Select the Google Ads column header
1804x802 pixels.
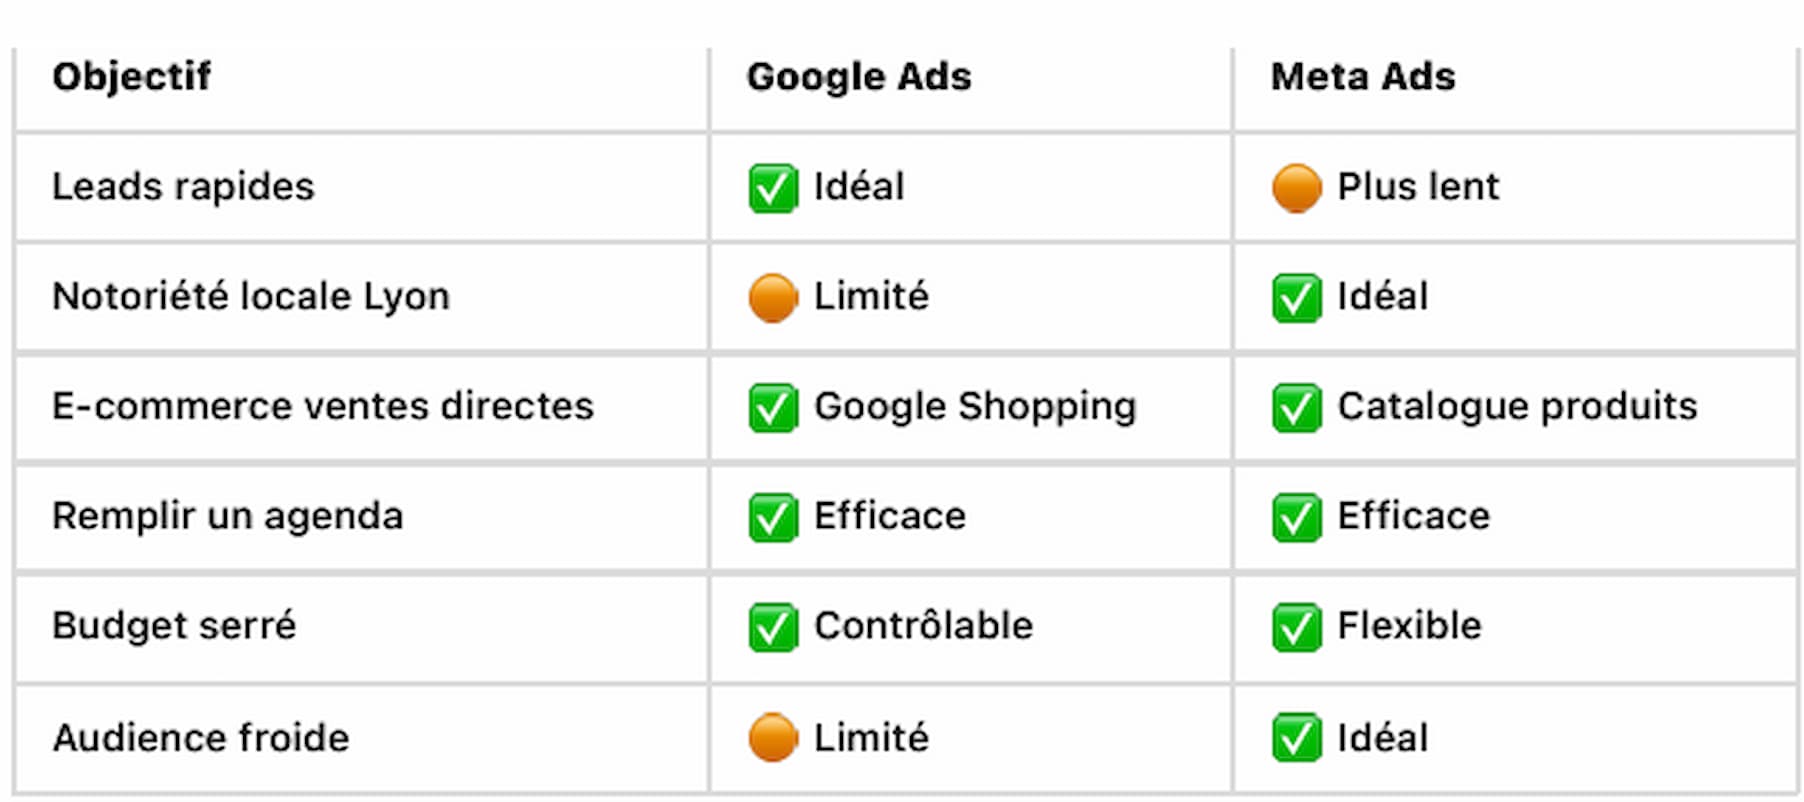point(859,77)
